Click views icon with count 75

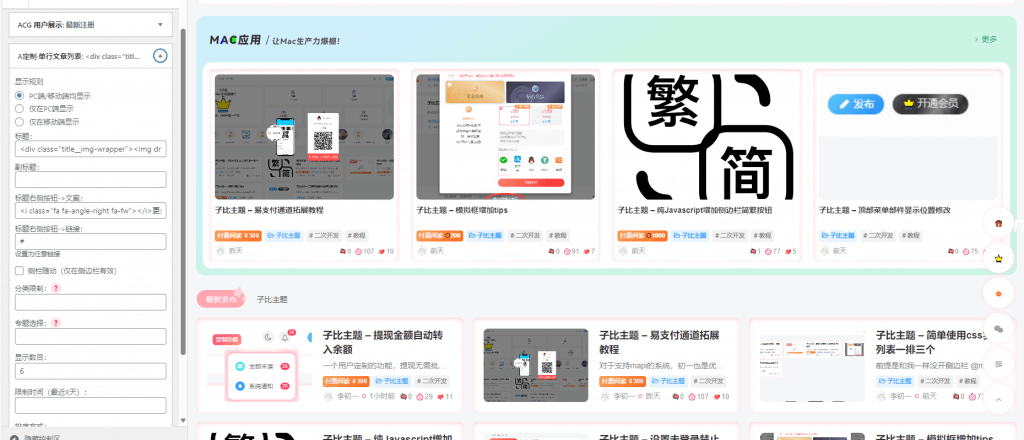click(x=969, y=251)
